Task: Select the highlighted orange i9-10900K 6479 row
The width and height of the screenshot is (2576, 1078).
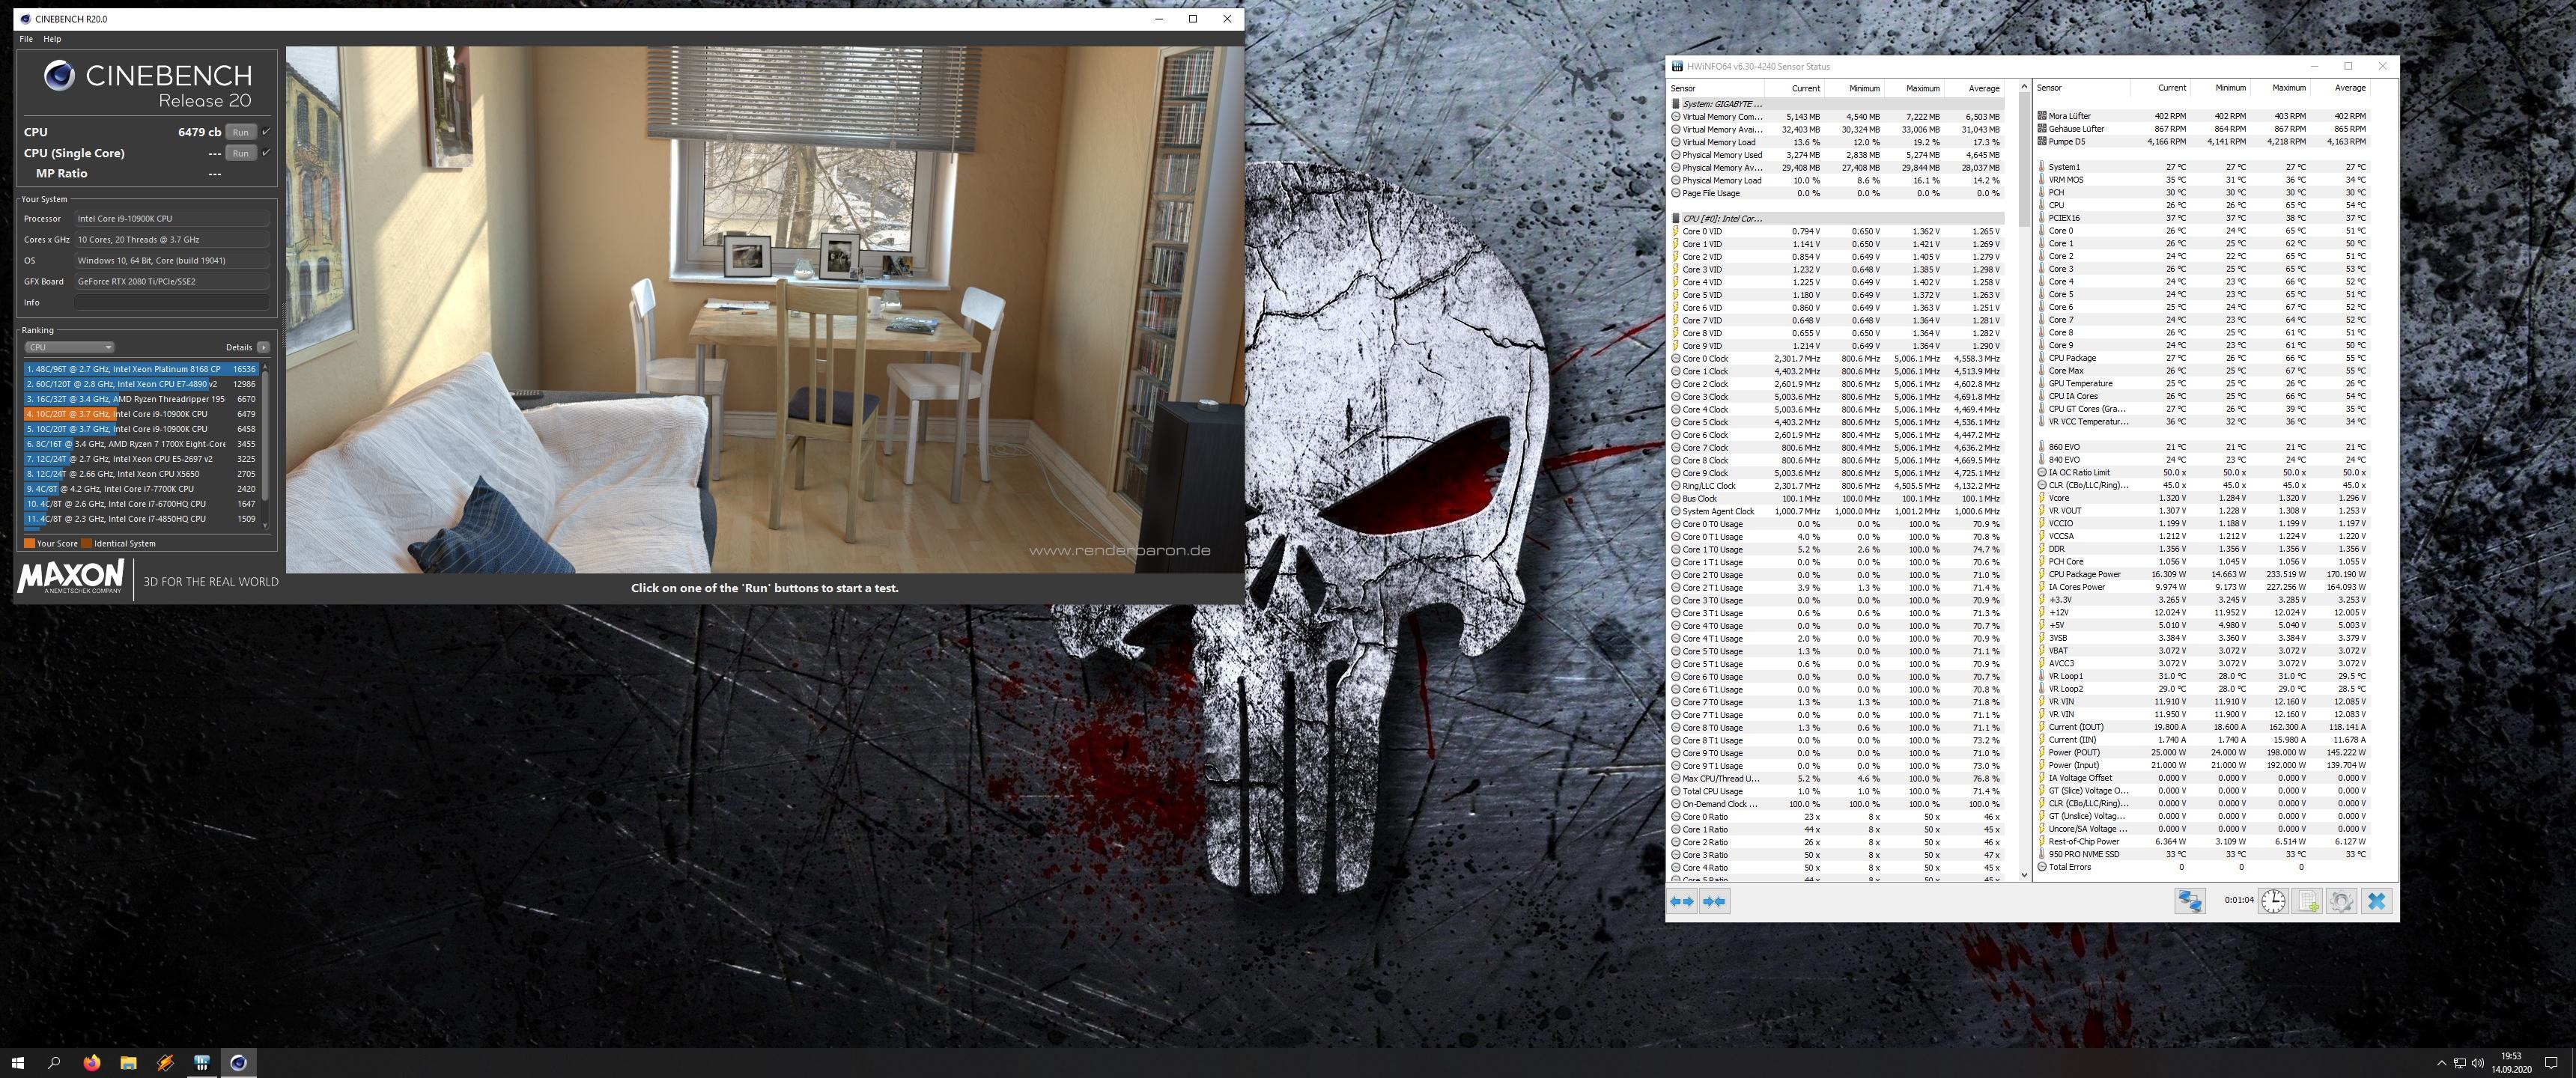Action: [x=141, y=414]
